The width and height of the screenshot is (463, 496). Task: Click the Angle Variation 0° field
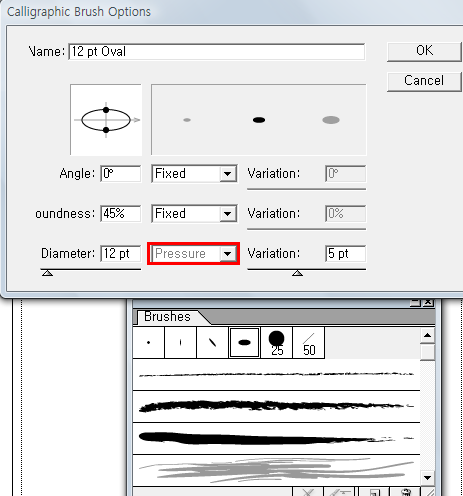pos(346,174)
